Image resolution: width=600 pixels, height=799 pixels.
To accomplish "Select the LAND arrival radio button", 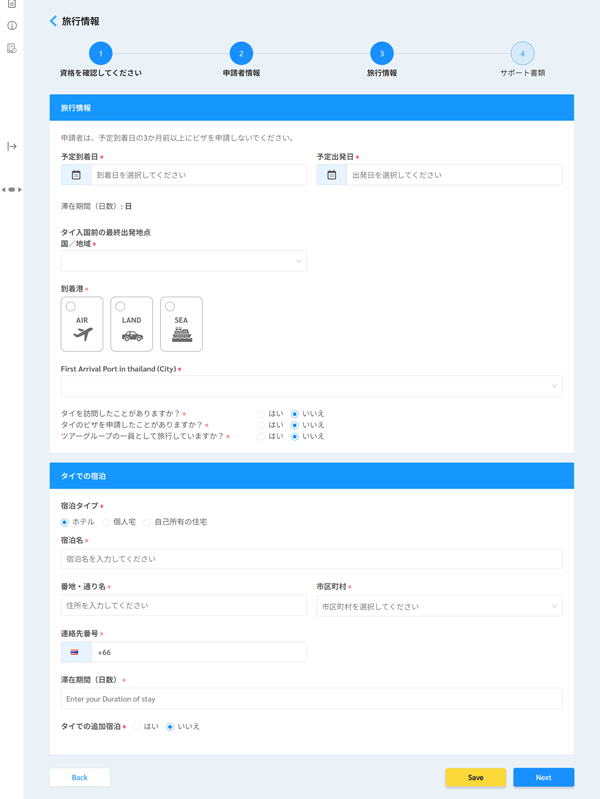I will [120, 306].
